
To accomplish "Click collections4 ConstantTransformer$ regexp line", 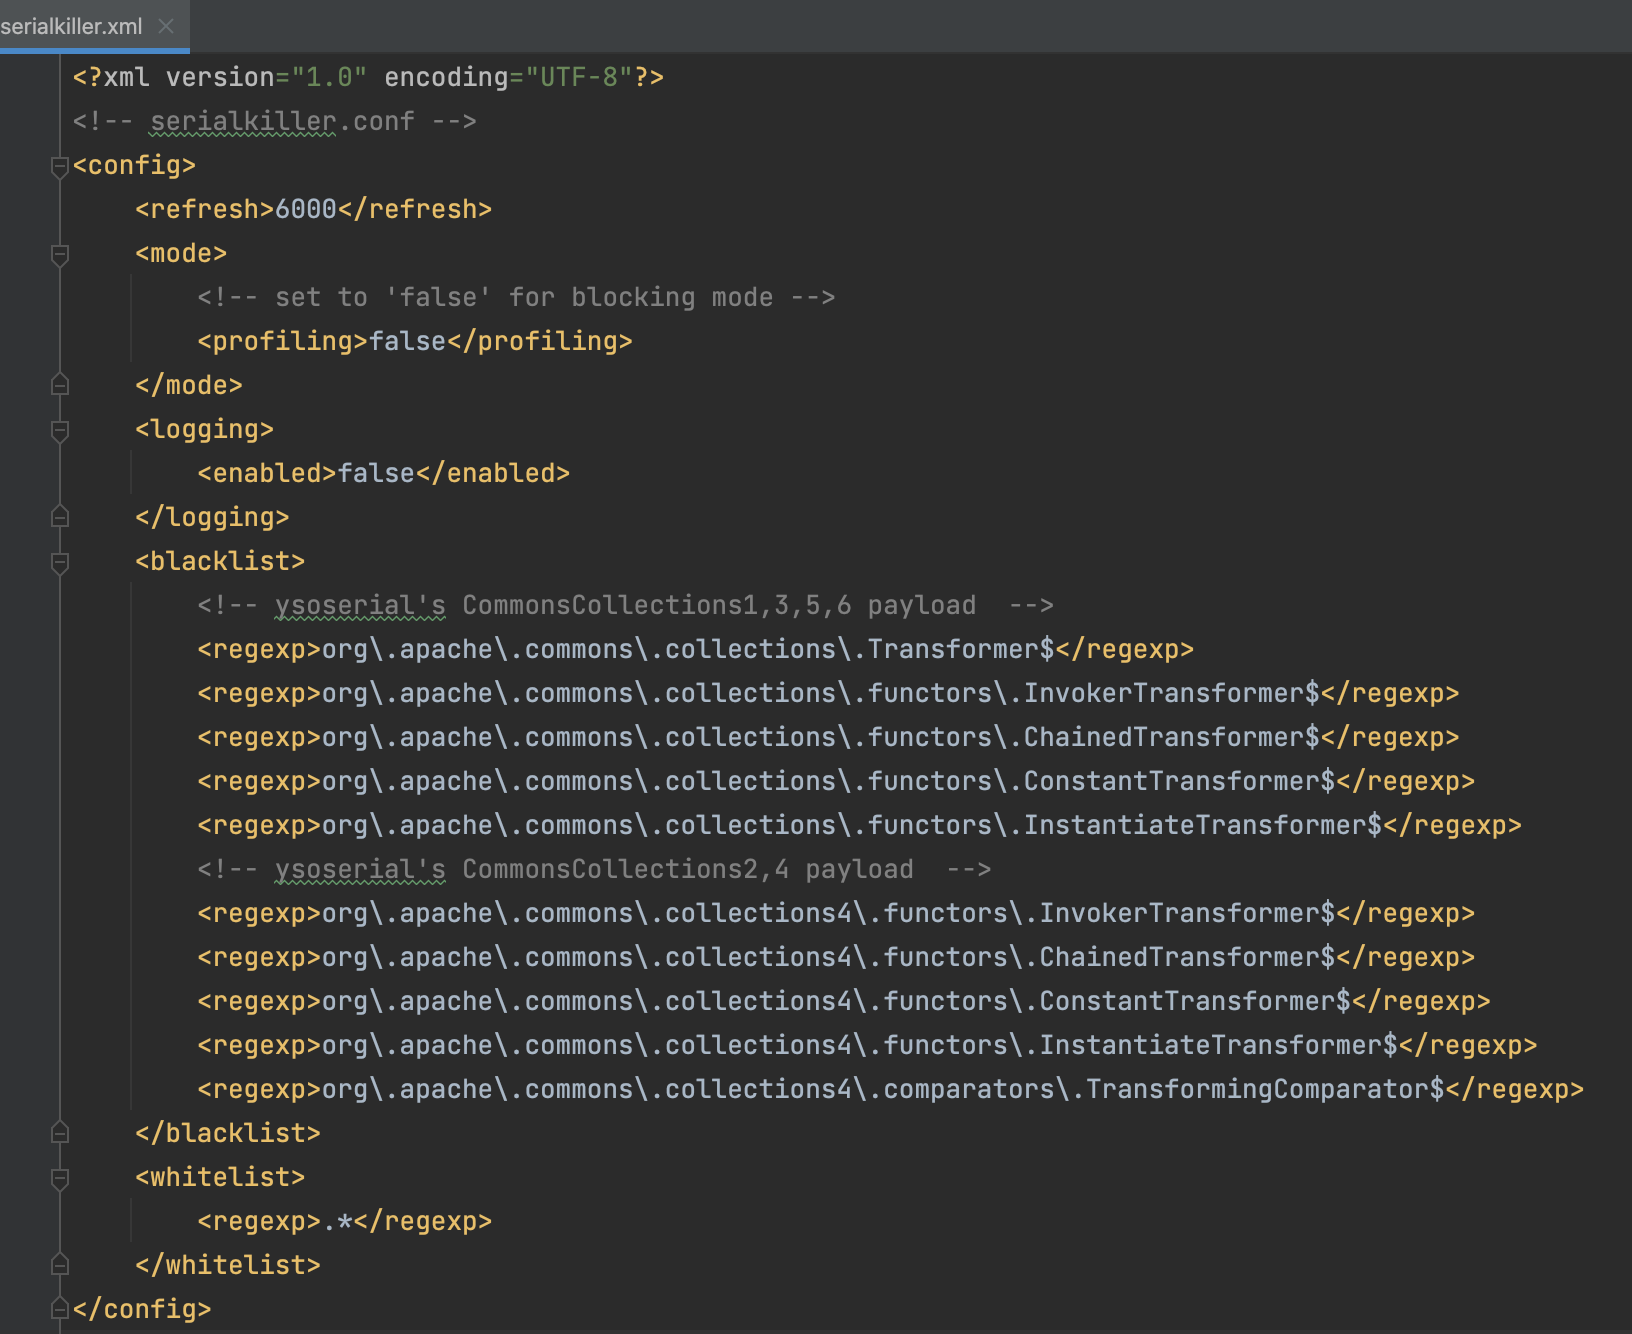I will click(844, 1001).
